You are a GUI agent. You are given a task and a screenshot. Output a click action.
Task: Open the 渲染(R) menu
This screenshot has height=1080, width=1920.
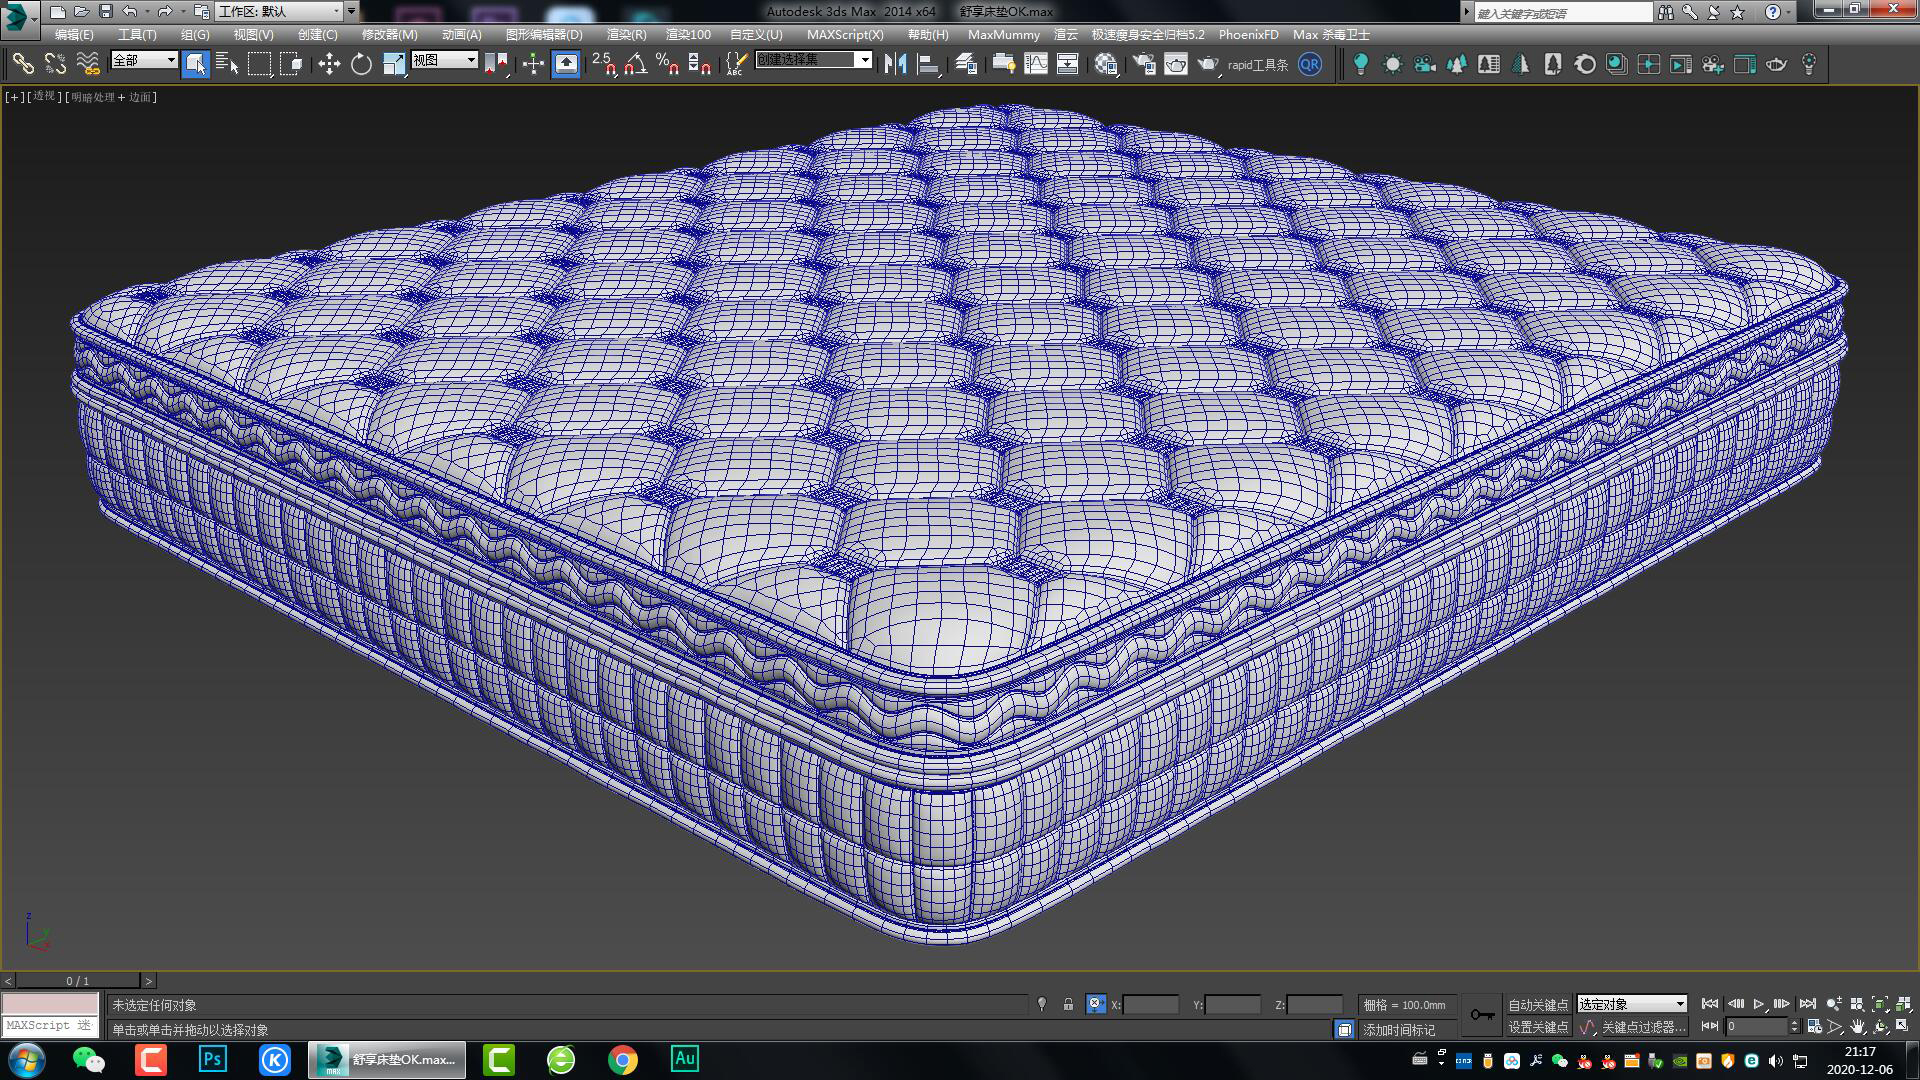coord(627,34)
